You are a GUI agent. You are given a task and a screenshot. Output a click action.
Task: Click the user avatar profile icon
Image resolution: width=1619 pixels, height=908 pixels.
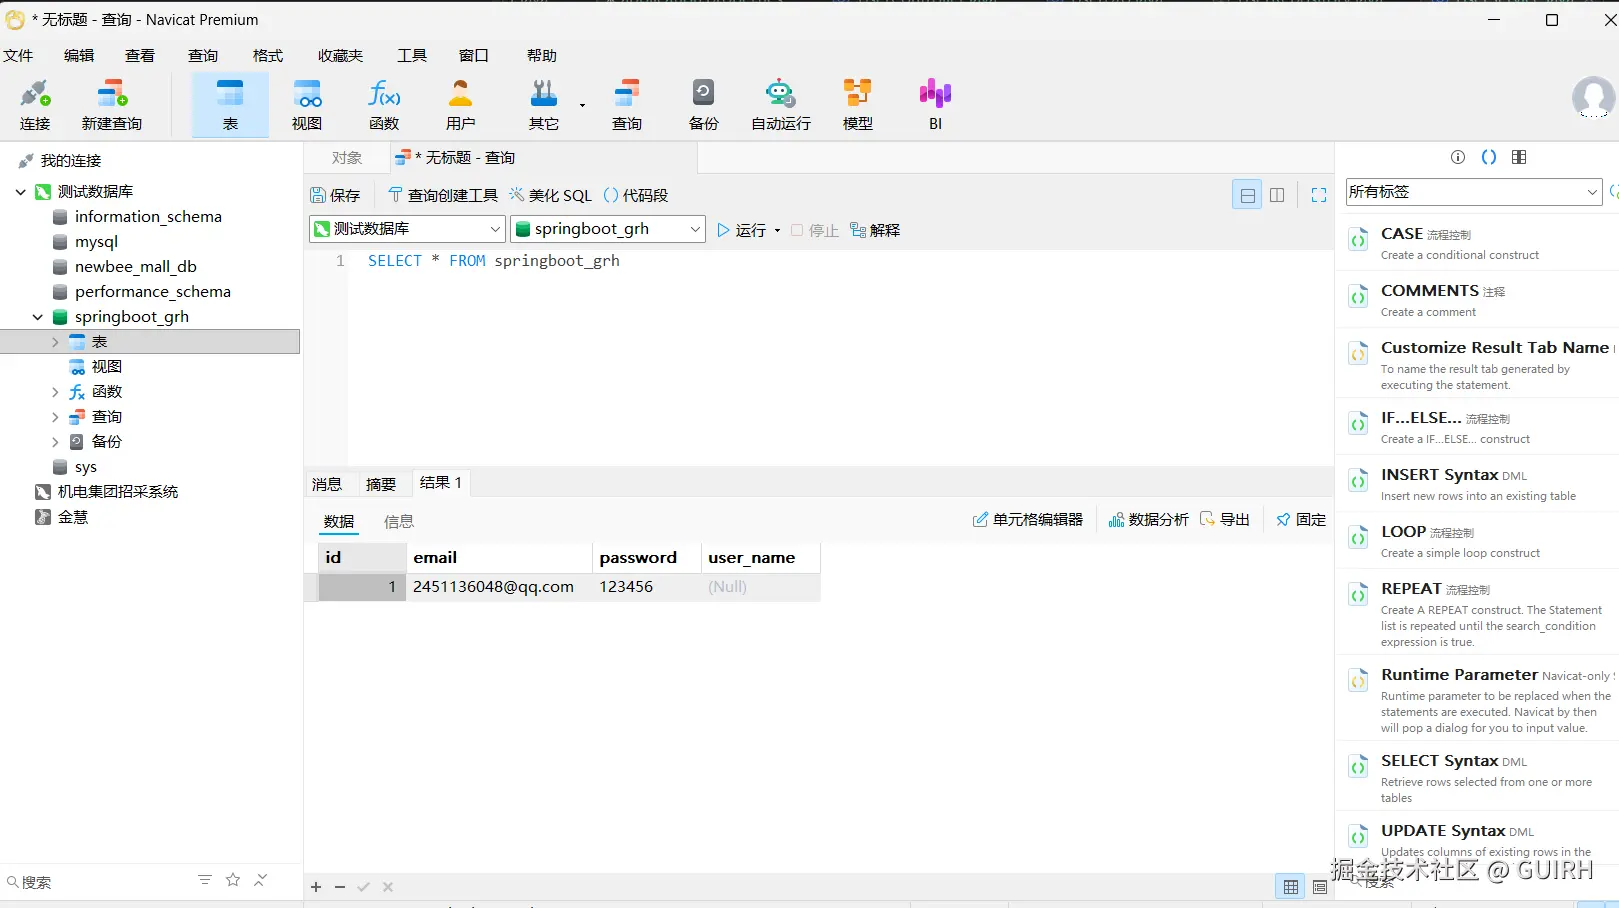pos(1593,97)
